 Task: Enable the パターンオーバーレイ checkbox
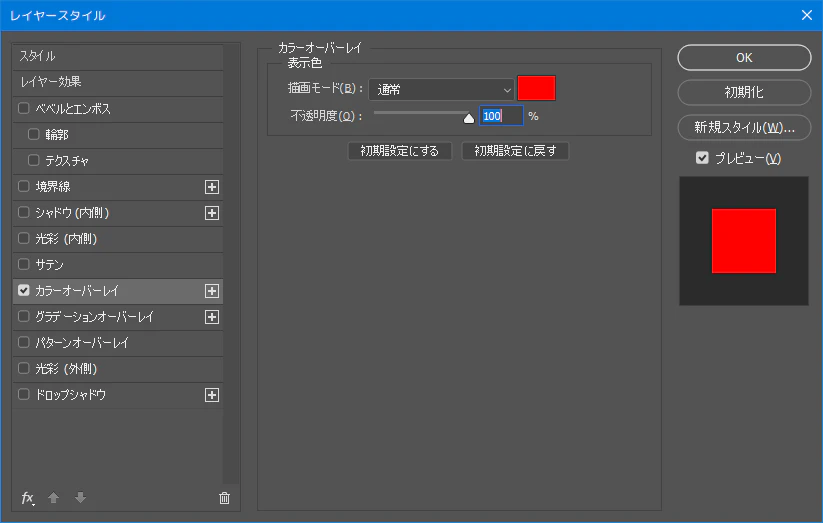(x=24, y=342)
